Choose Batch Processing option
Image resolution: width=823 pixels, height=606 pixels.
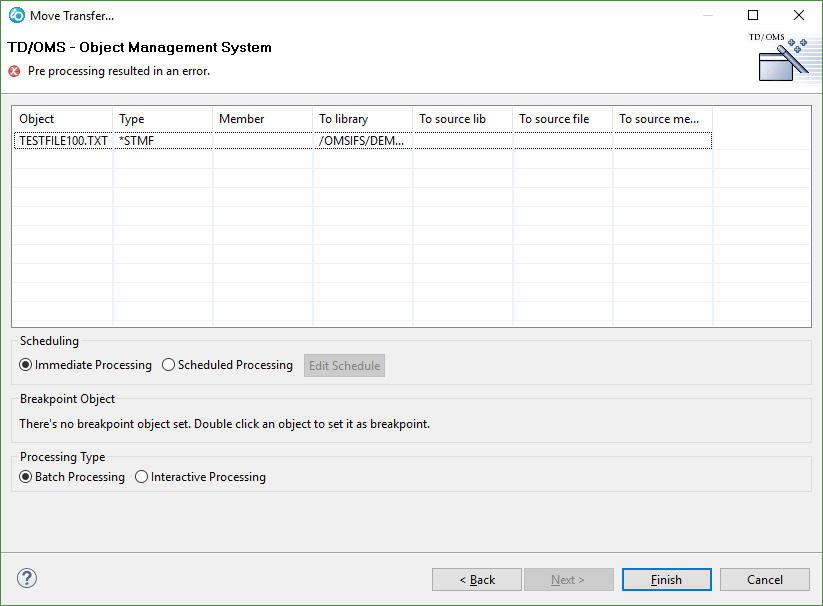click(26, 477)
